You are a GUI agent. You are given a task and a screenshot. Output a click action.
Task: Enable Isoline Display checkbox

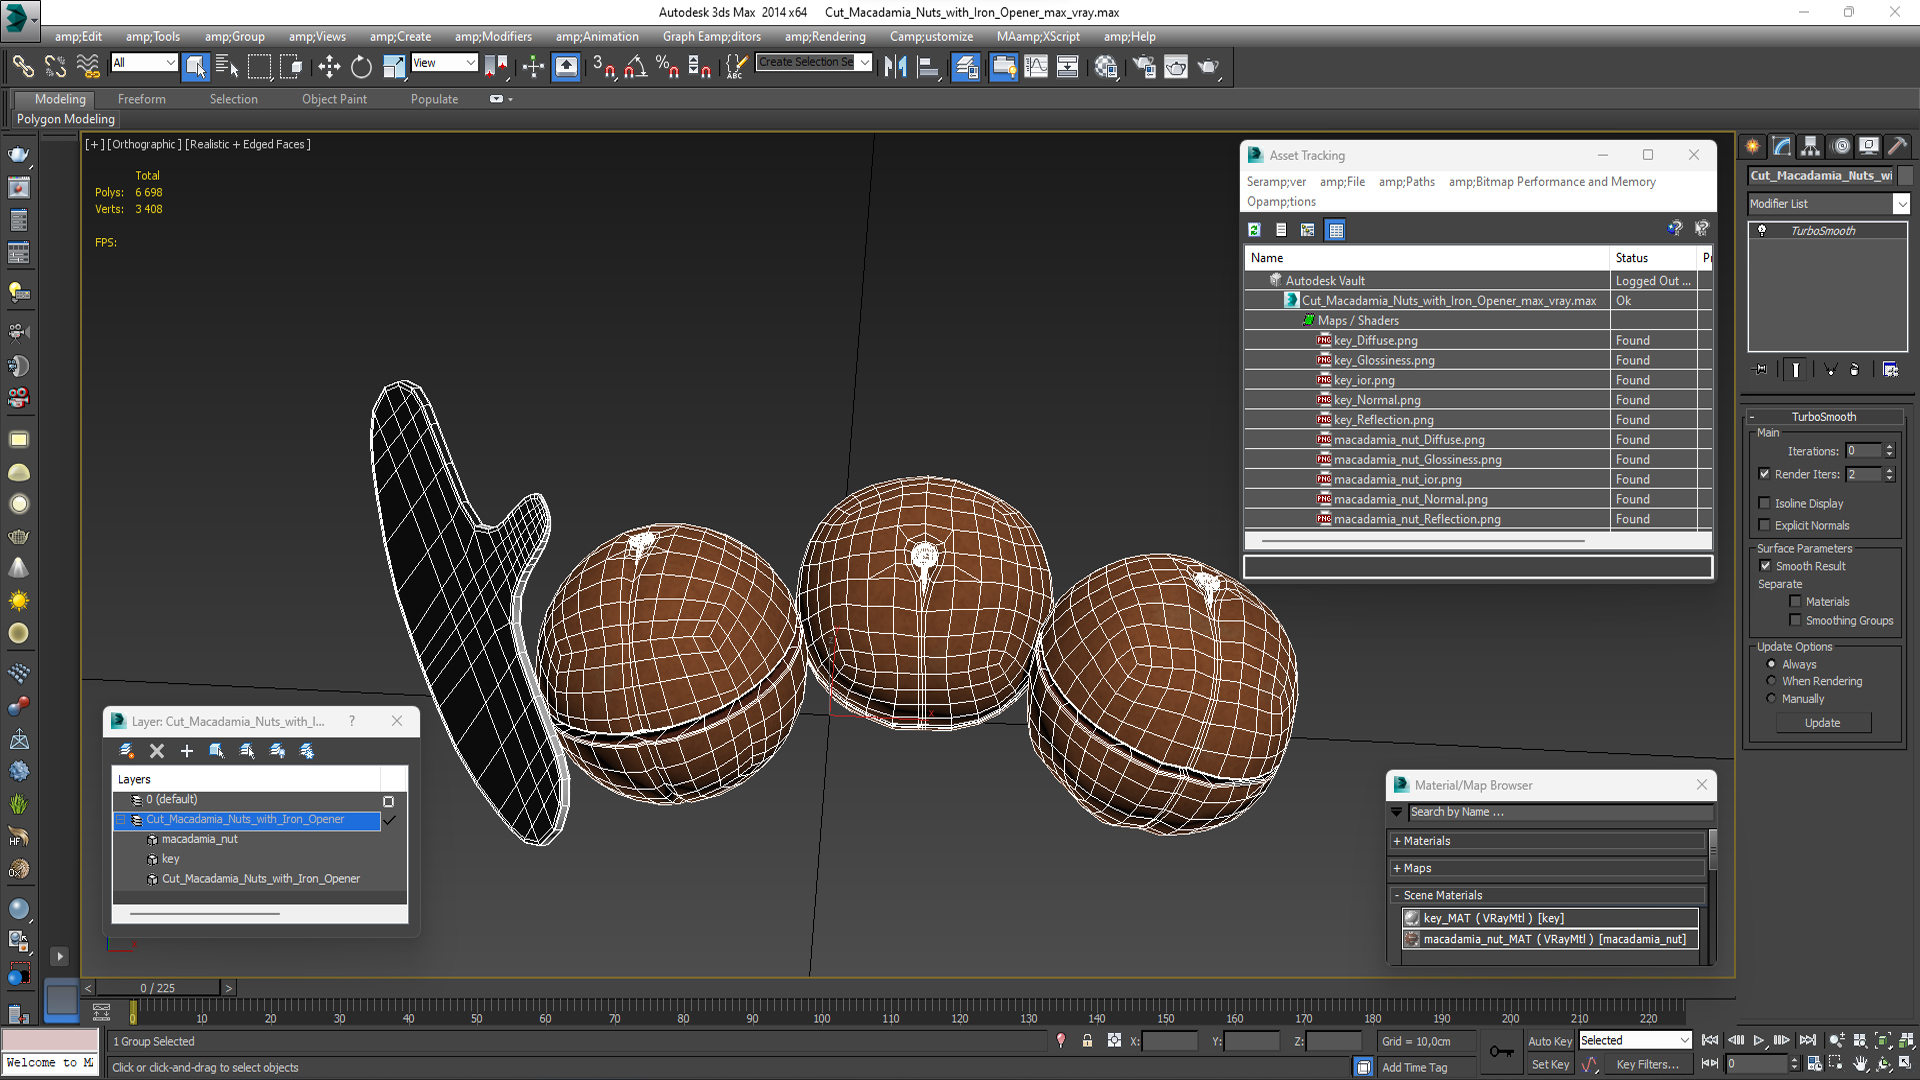coord(1765,503)
